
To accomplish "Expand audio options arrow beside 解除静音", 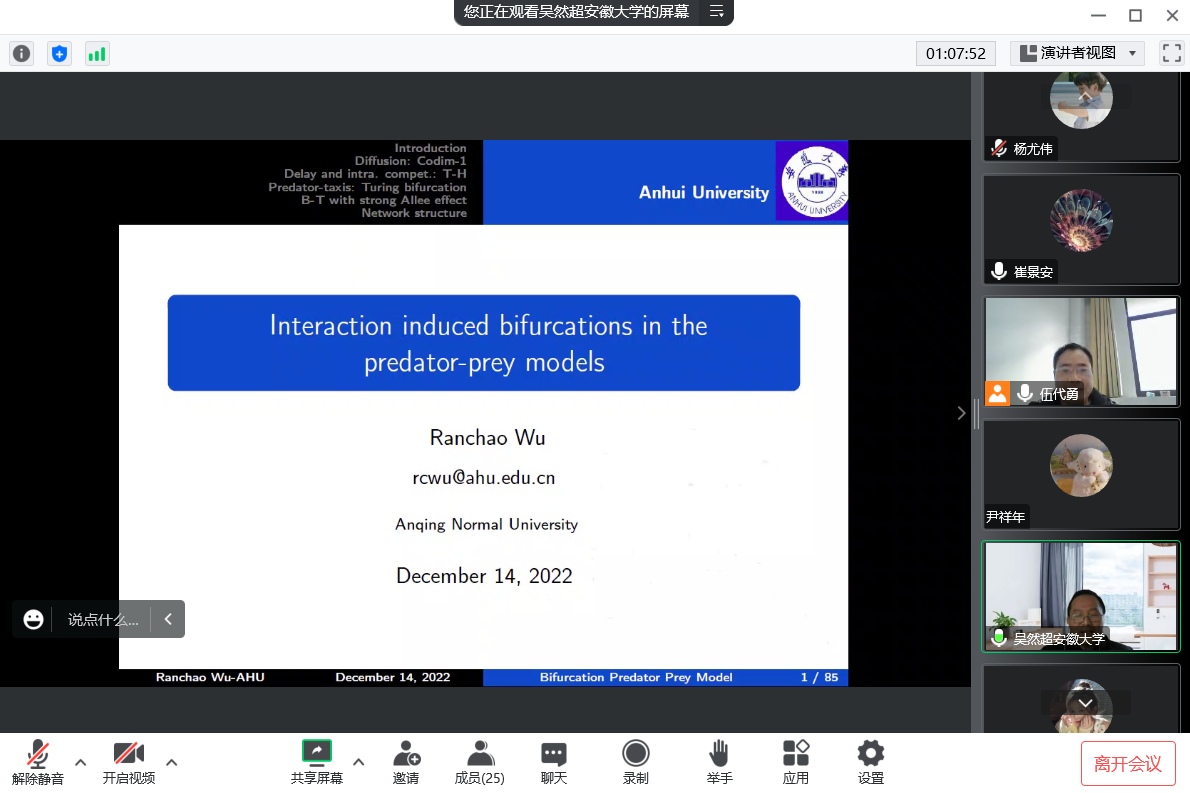I will coord(81,762).
